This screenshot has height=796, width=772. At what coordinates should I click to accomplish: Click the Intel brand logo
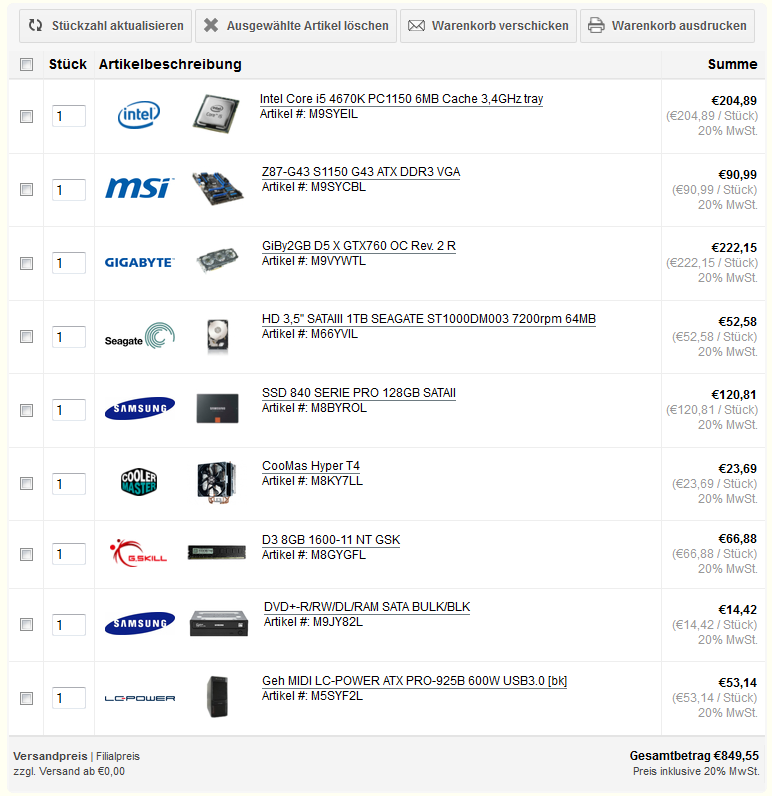tap(139, 116)
